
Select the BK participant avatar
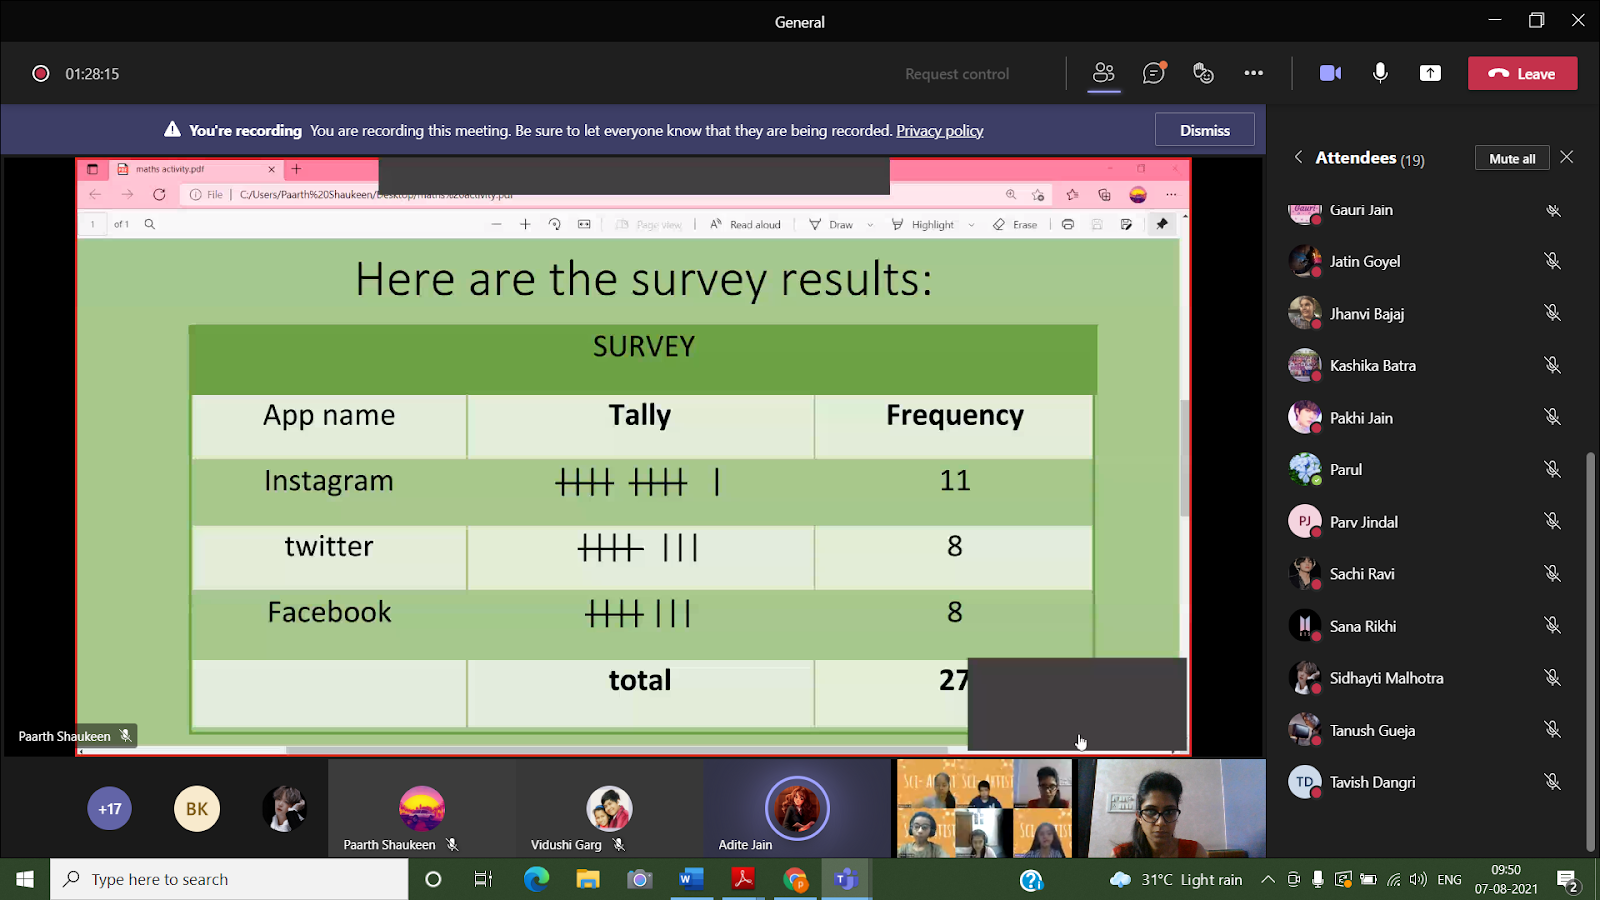197,809
